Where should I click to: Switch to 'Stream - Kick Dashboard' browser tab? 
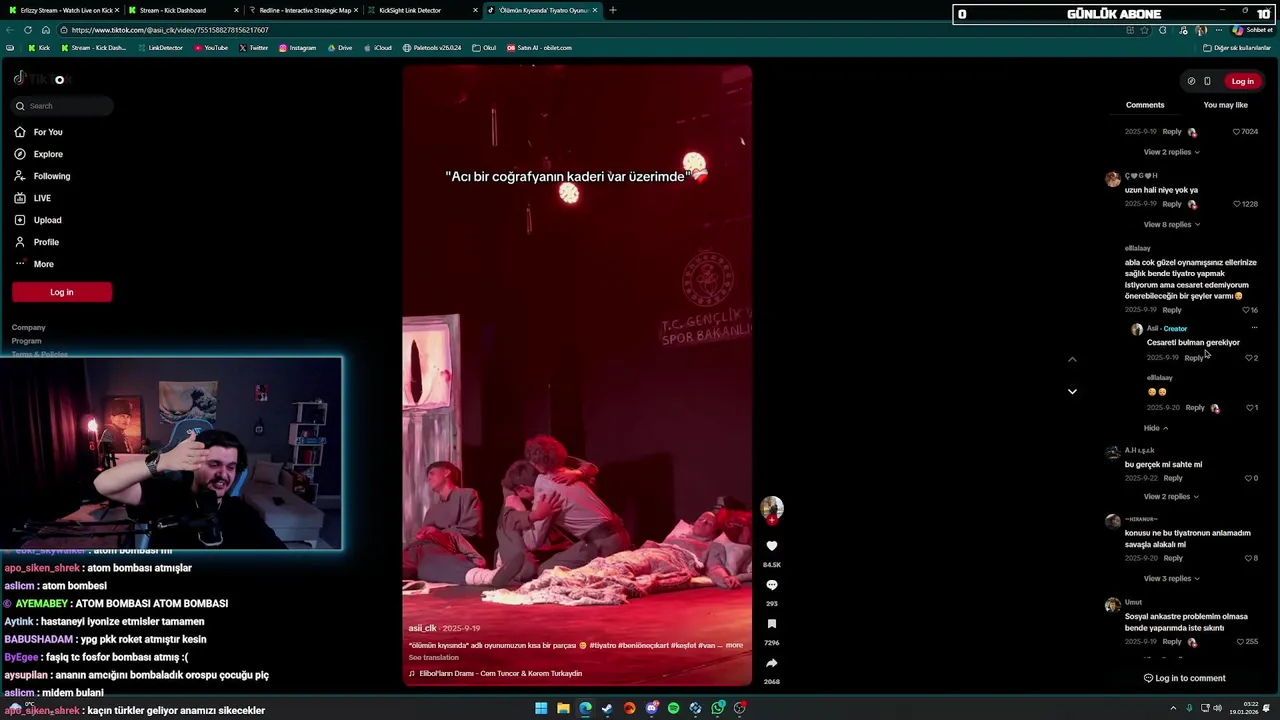183,10
